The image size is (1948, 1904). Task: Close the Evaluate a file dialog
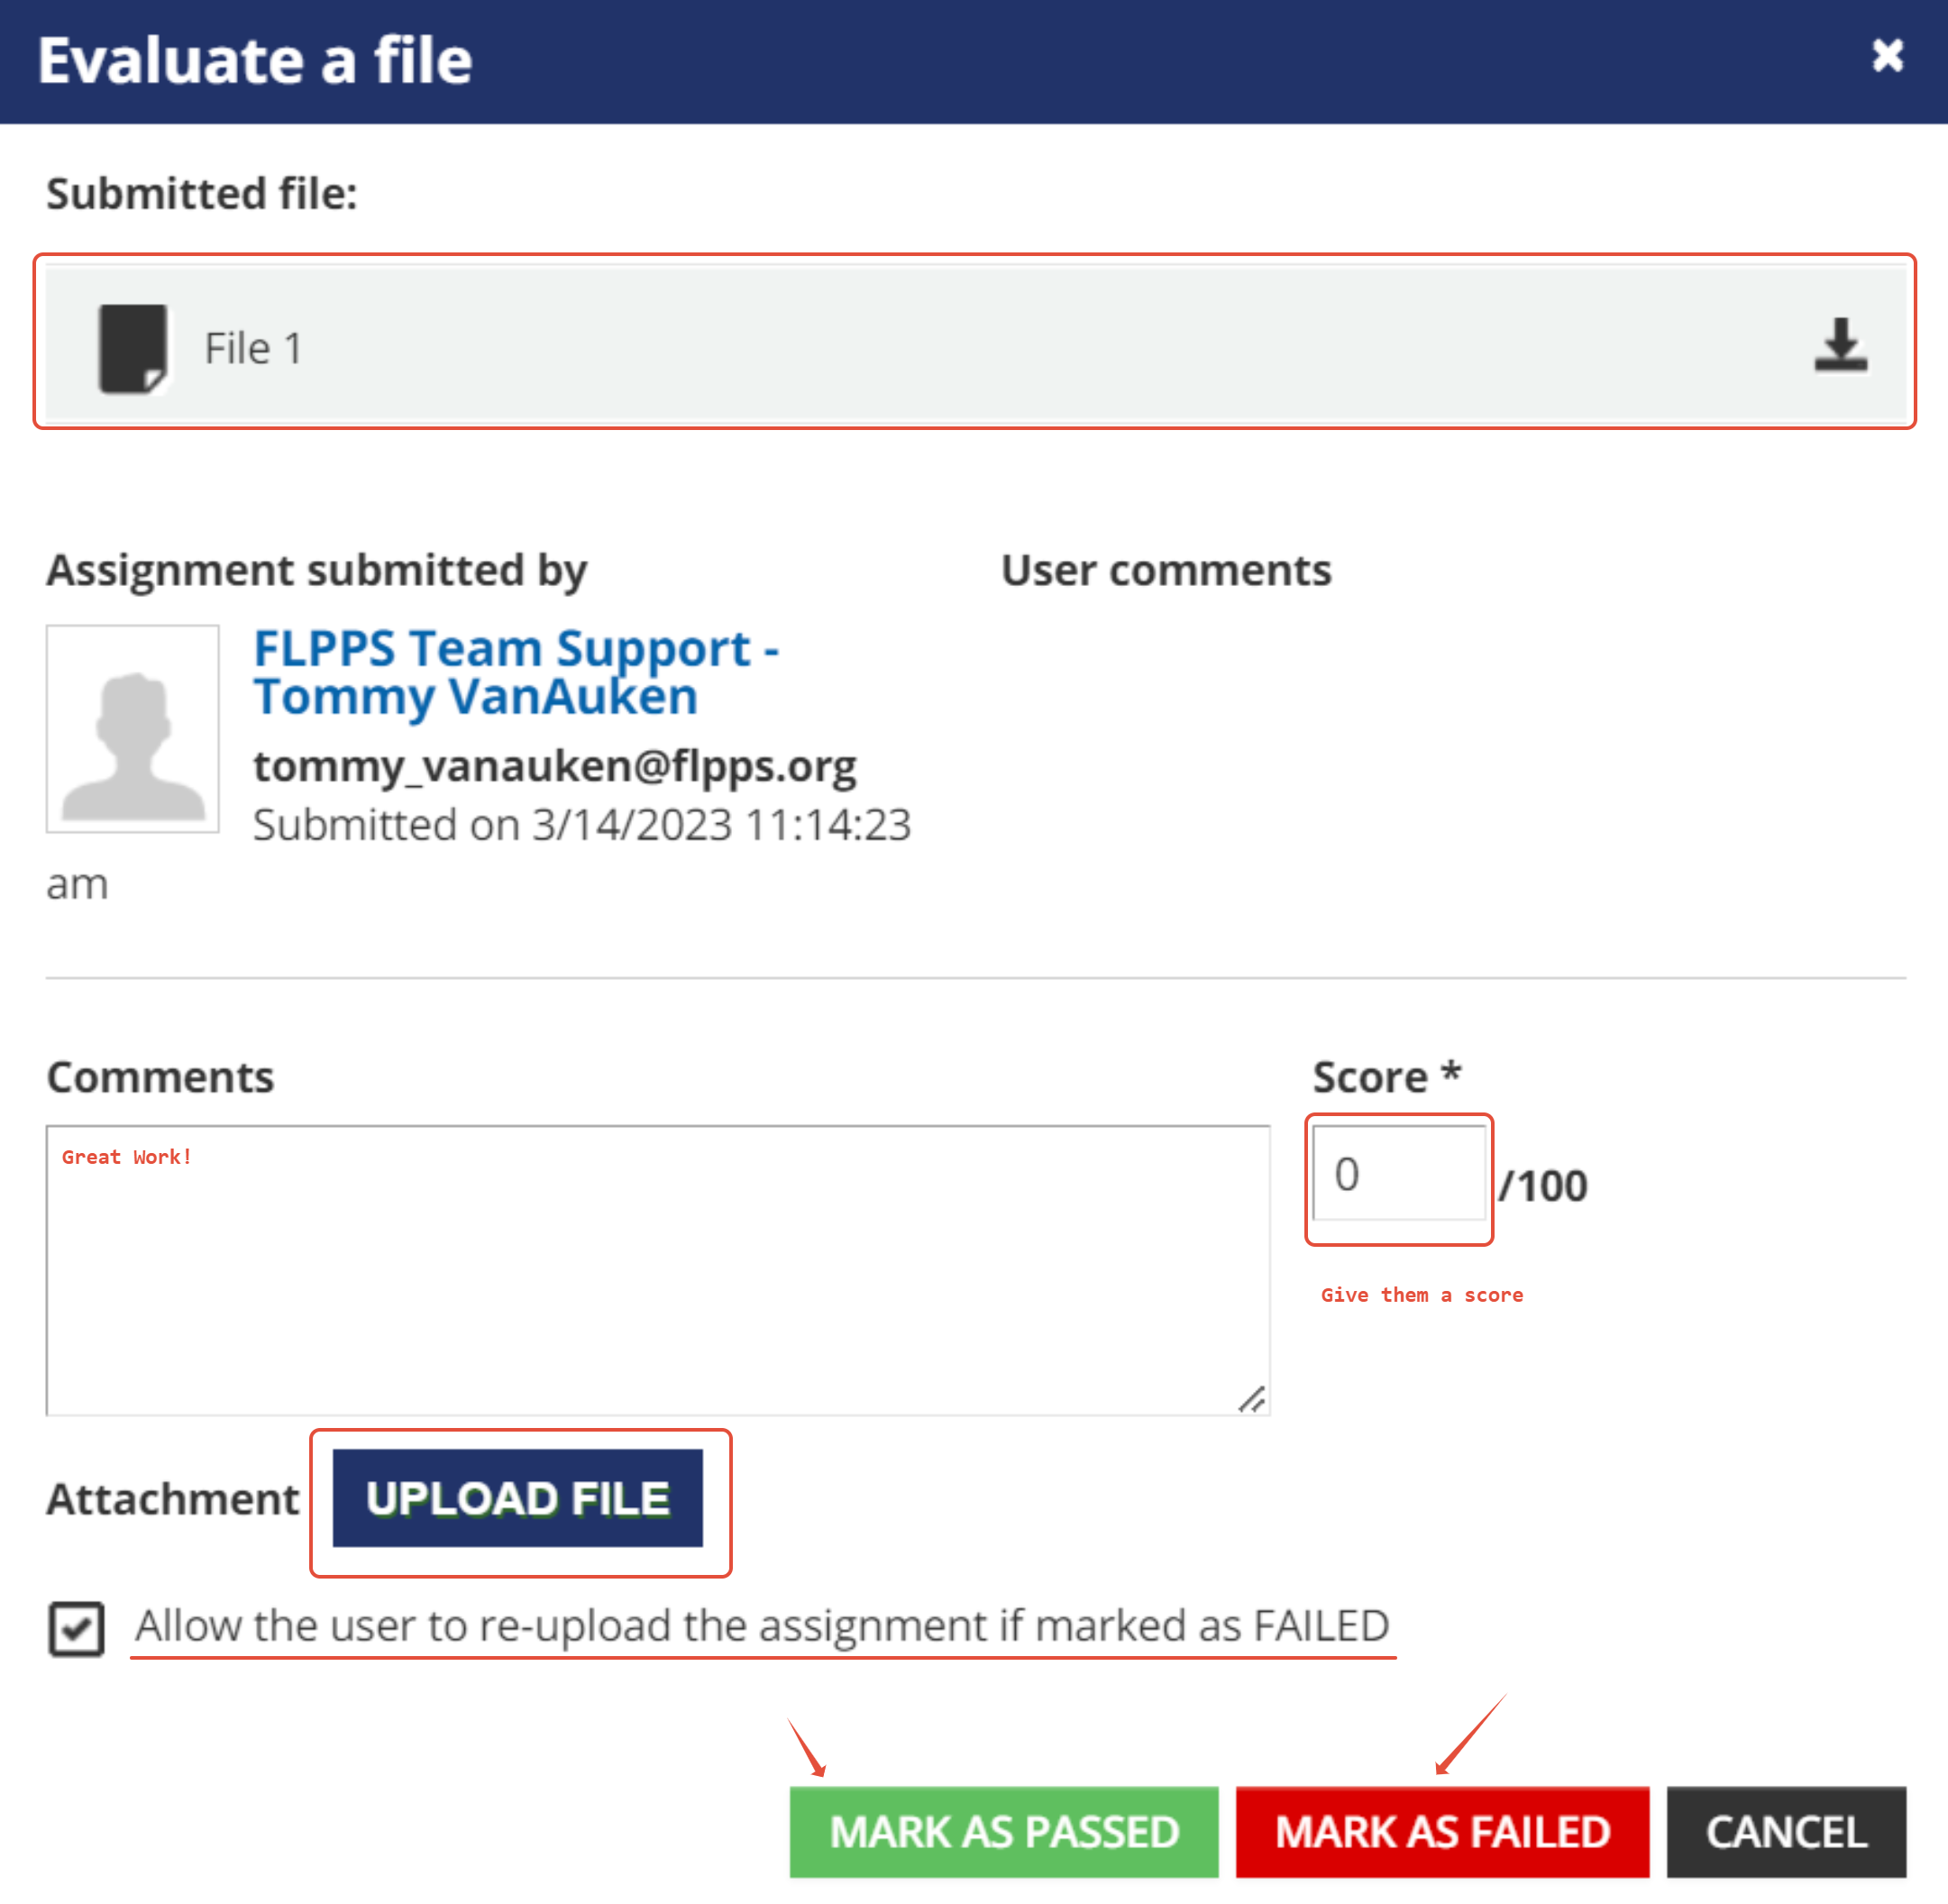(x=1886, y=56)
